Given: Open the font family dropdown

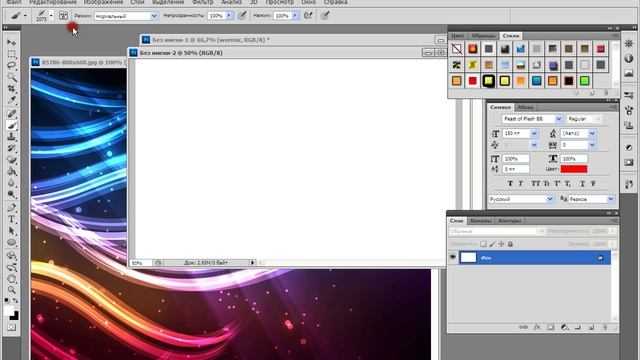Looking at the screenshot, I should coord(558,119).
